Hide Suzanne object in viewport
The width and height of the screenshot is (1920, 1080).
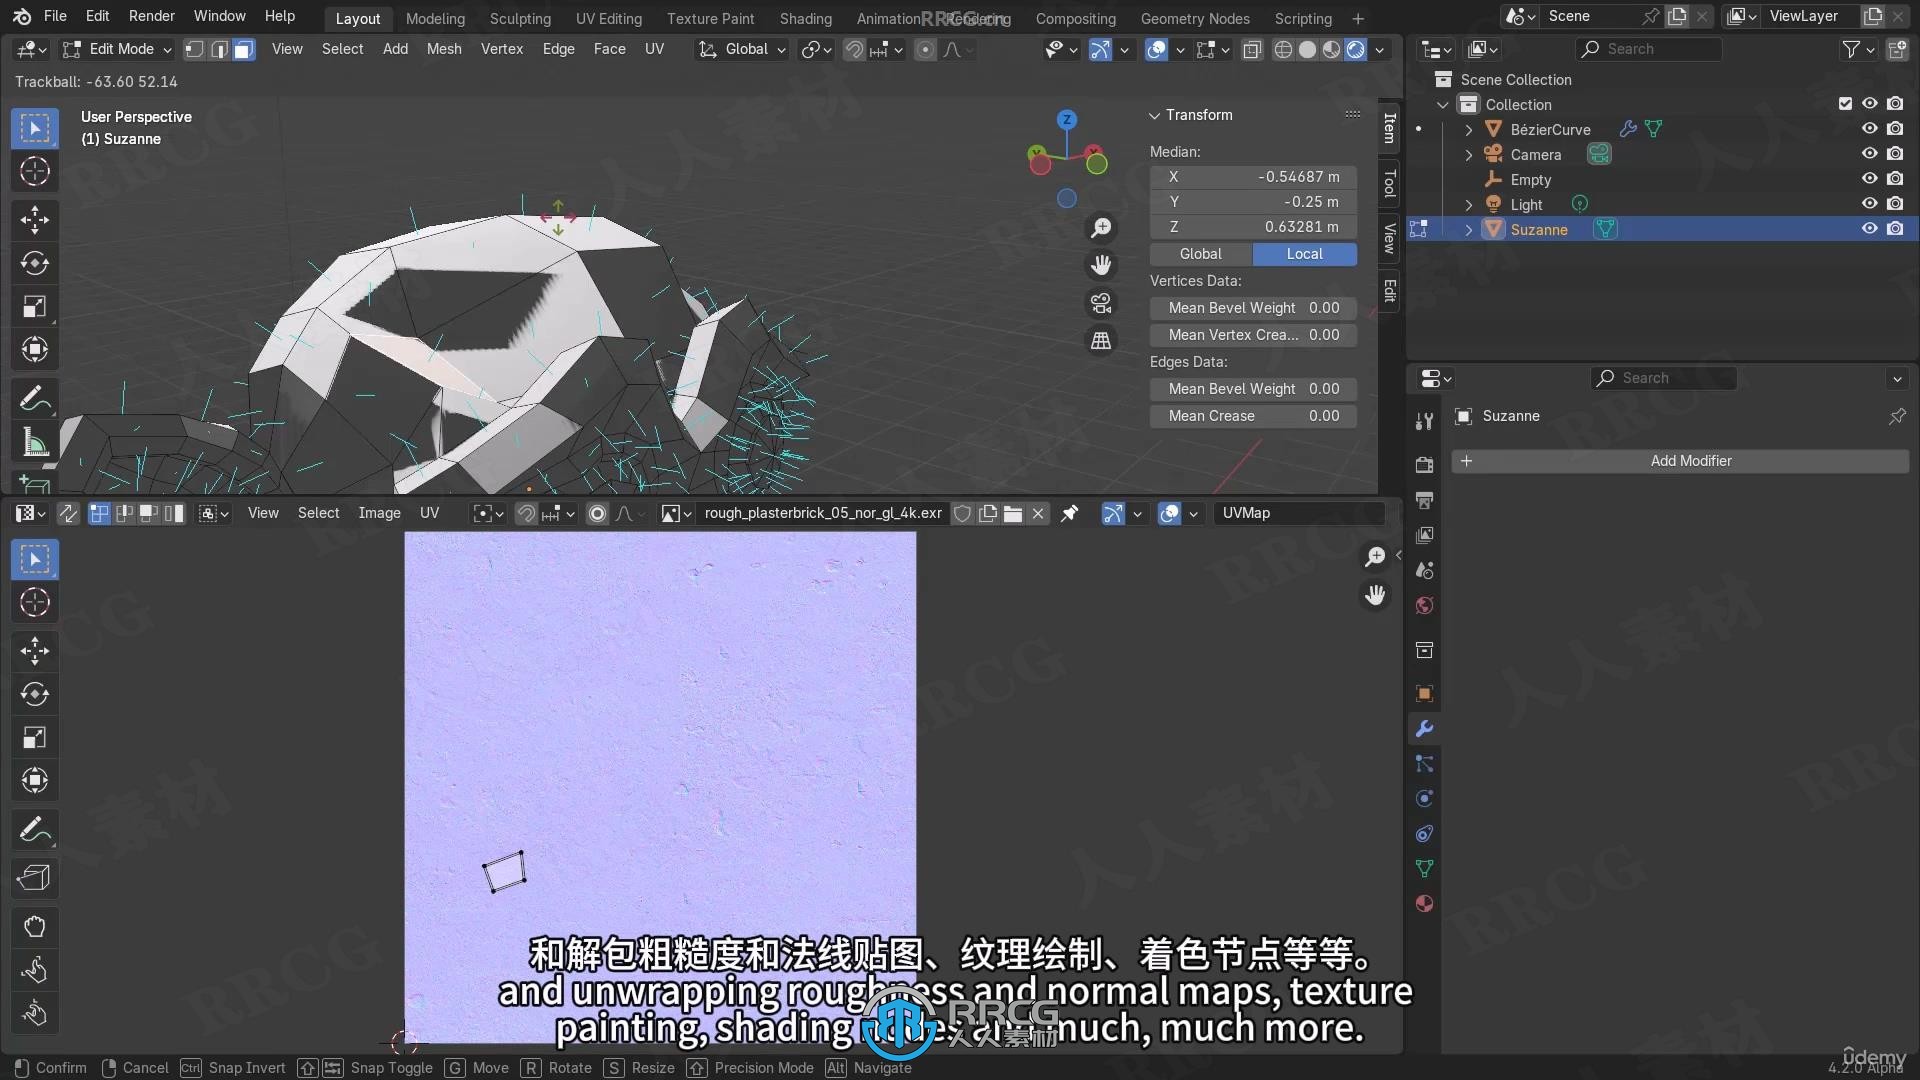tap(1869, 229)
